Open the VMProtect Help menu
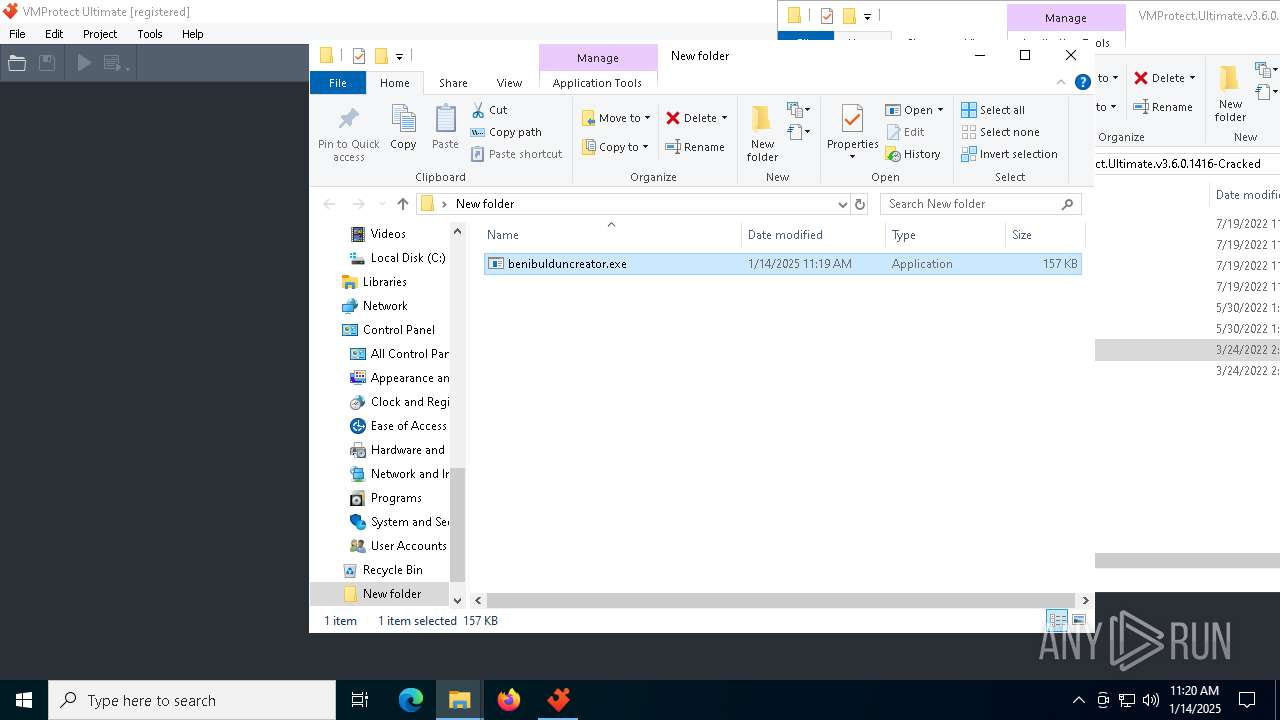 click(193, 33)
